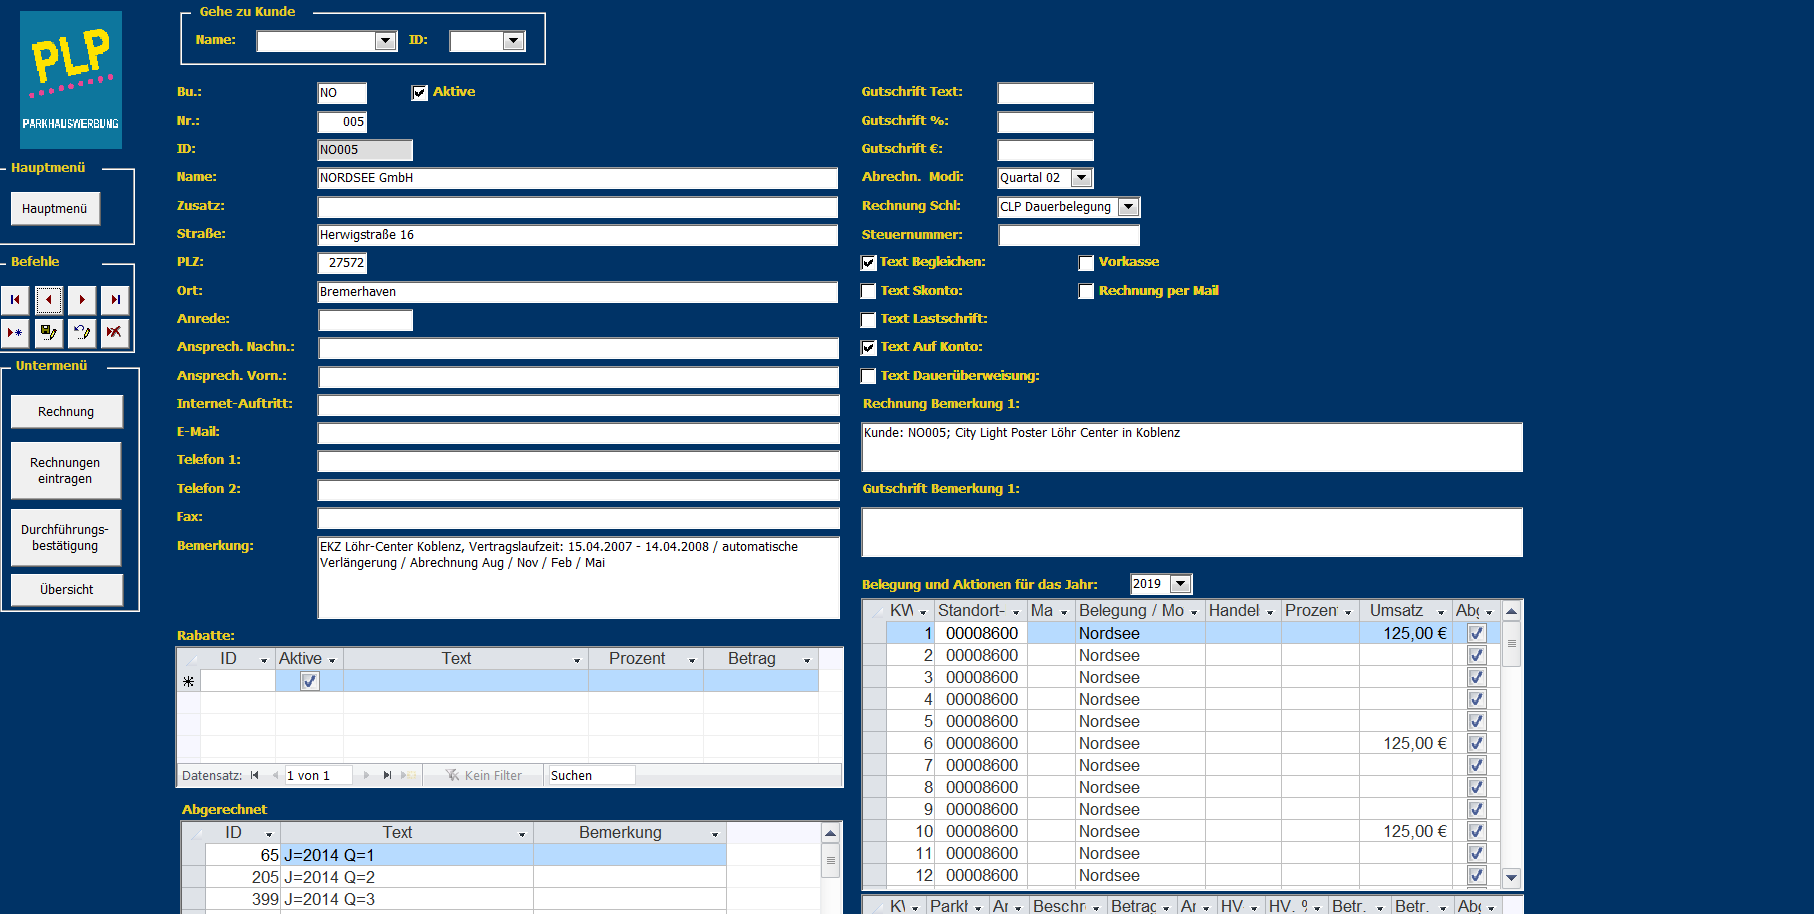Screen dimensions: 1814x914
Task: Open the Übersicht submenu item
Action: 66,590
